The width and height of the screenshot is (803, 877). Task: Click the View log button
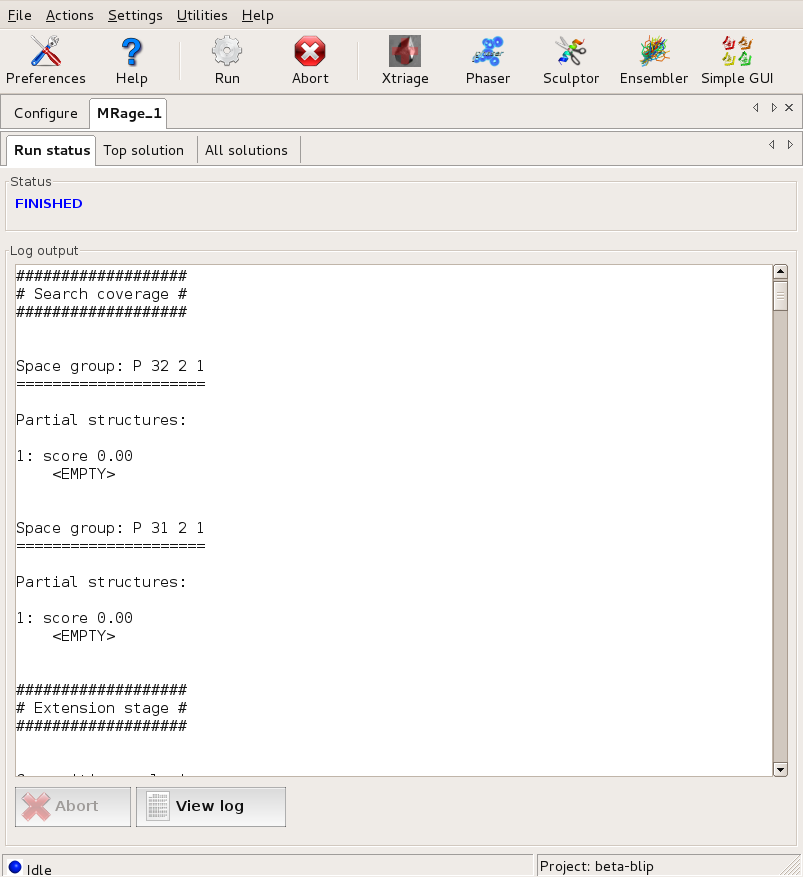[210, 806]
